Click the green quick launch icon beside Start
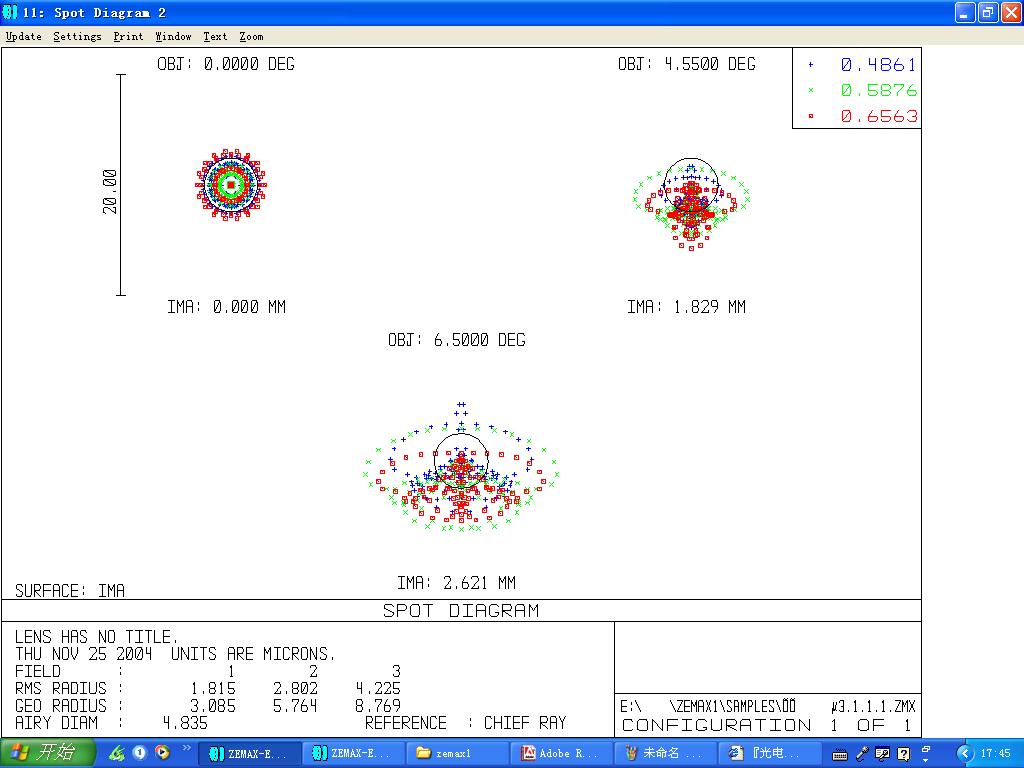 tap(117, 753)
